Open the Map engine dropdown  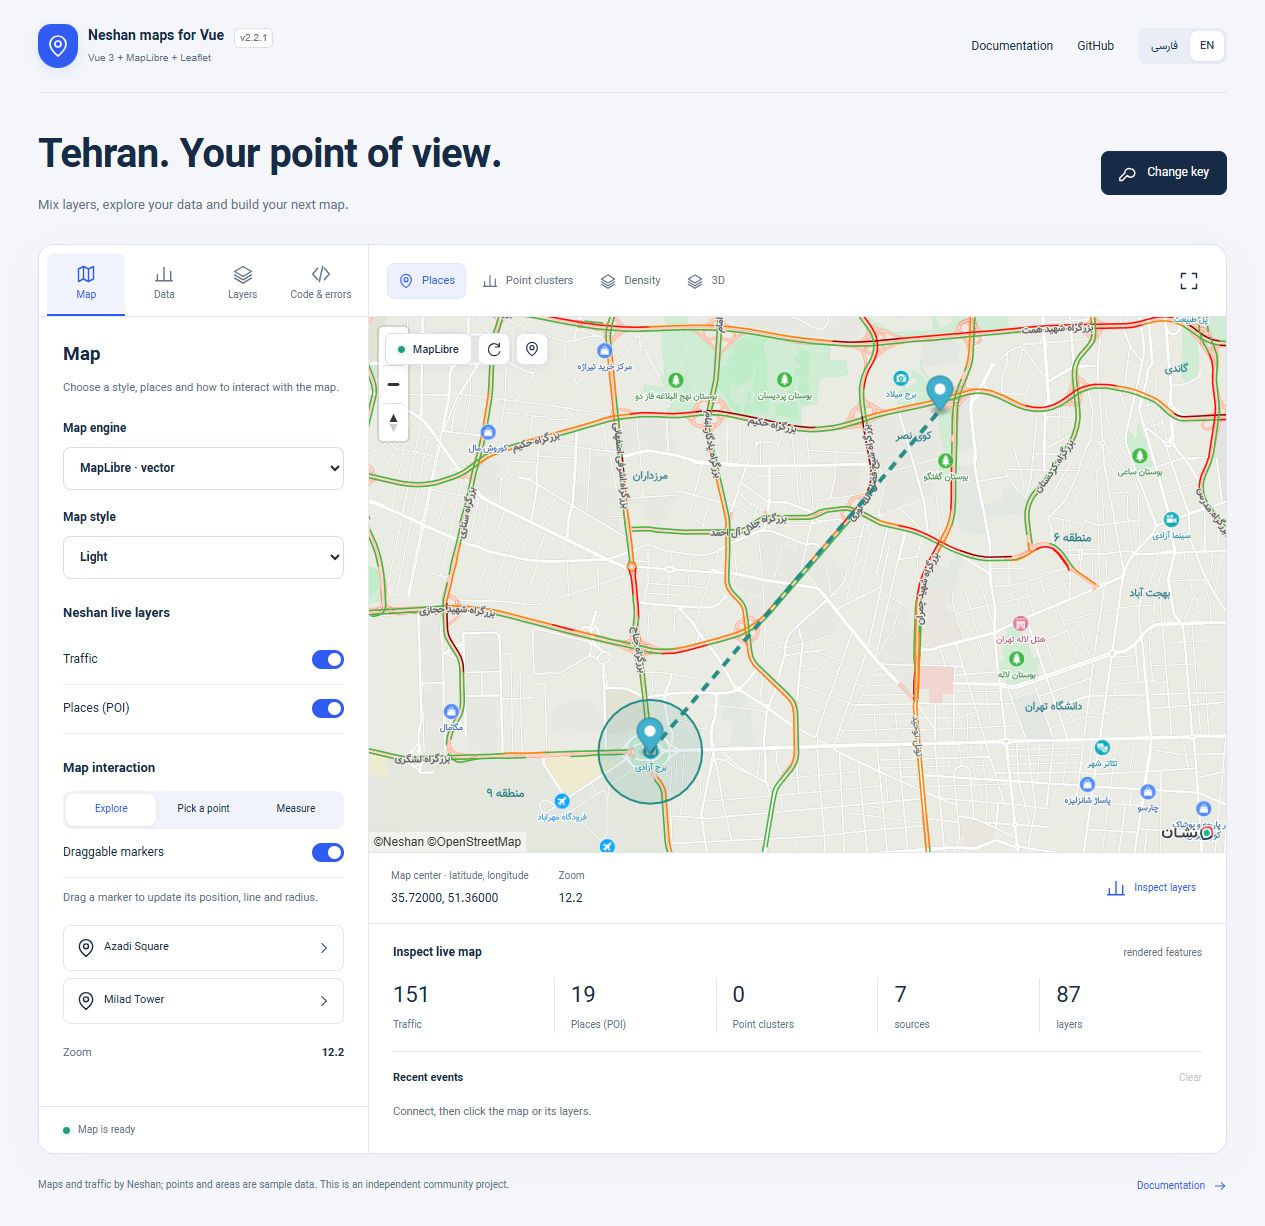(203, 468)
